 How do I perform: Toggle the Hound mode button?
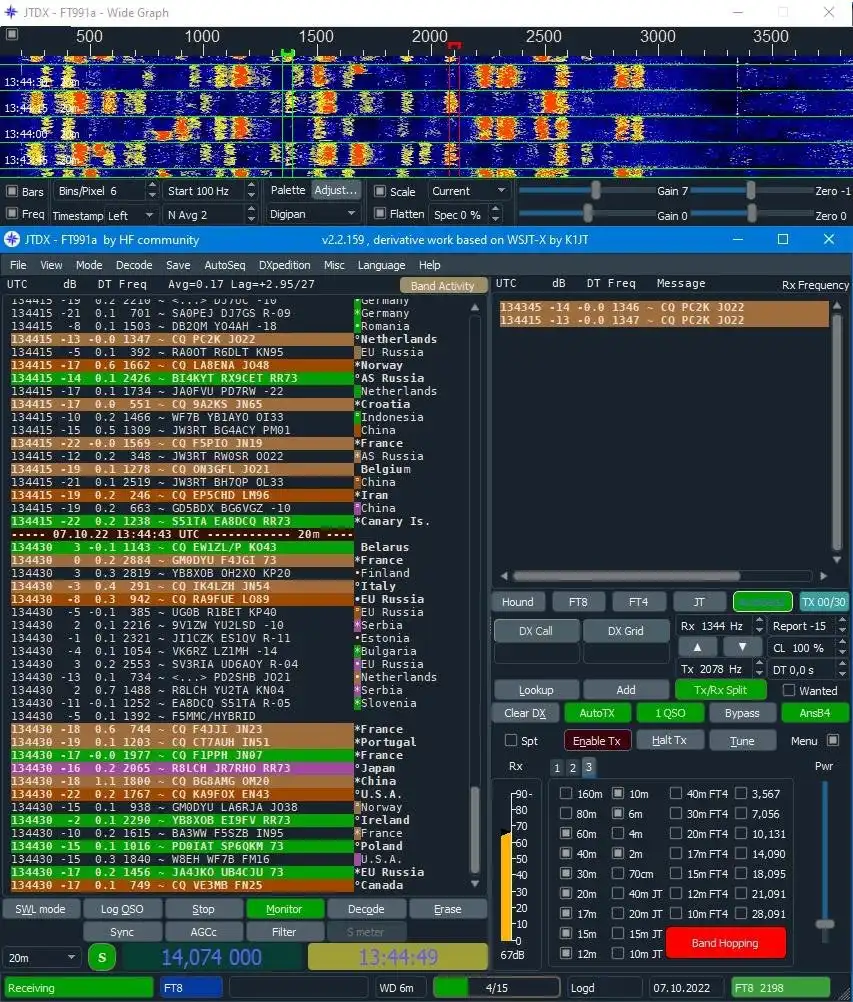[518, 601]
